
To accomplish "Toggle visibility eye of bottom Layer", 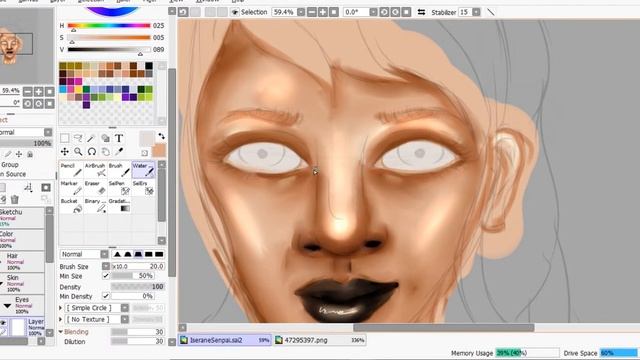I will 3,322.
